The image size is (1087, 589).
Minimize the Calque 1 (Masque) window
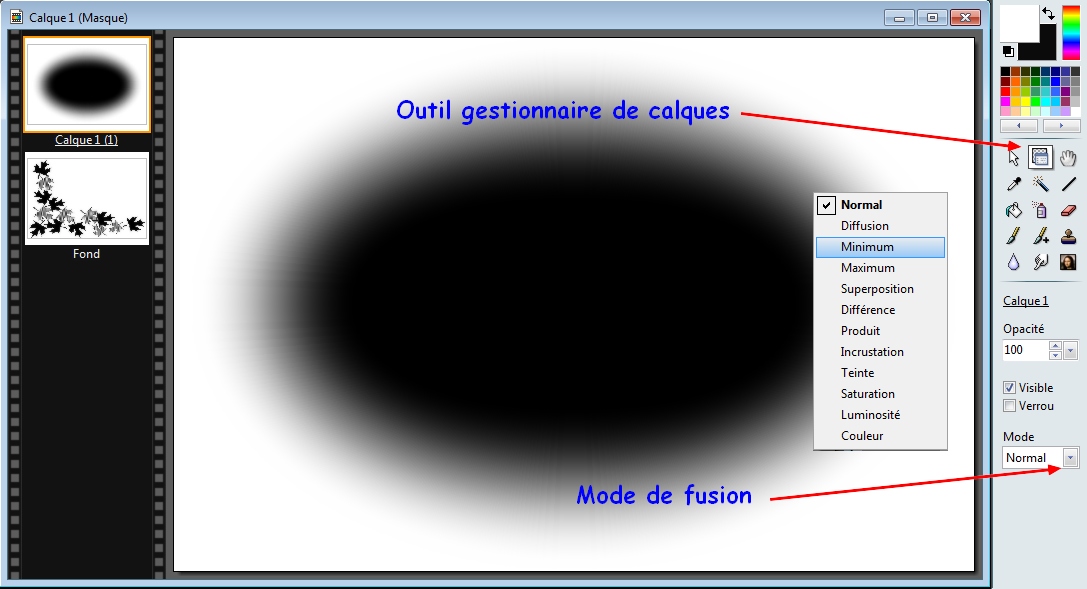point(900,18)
